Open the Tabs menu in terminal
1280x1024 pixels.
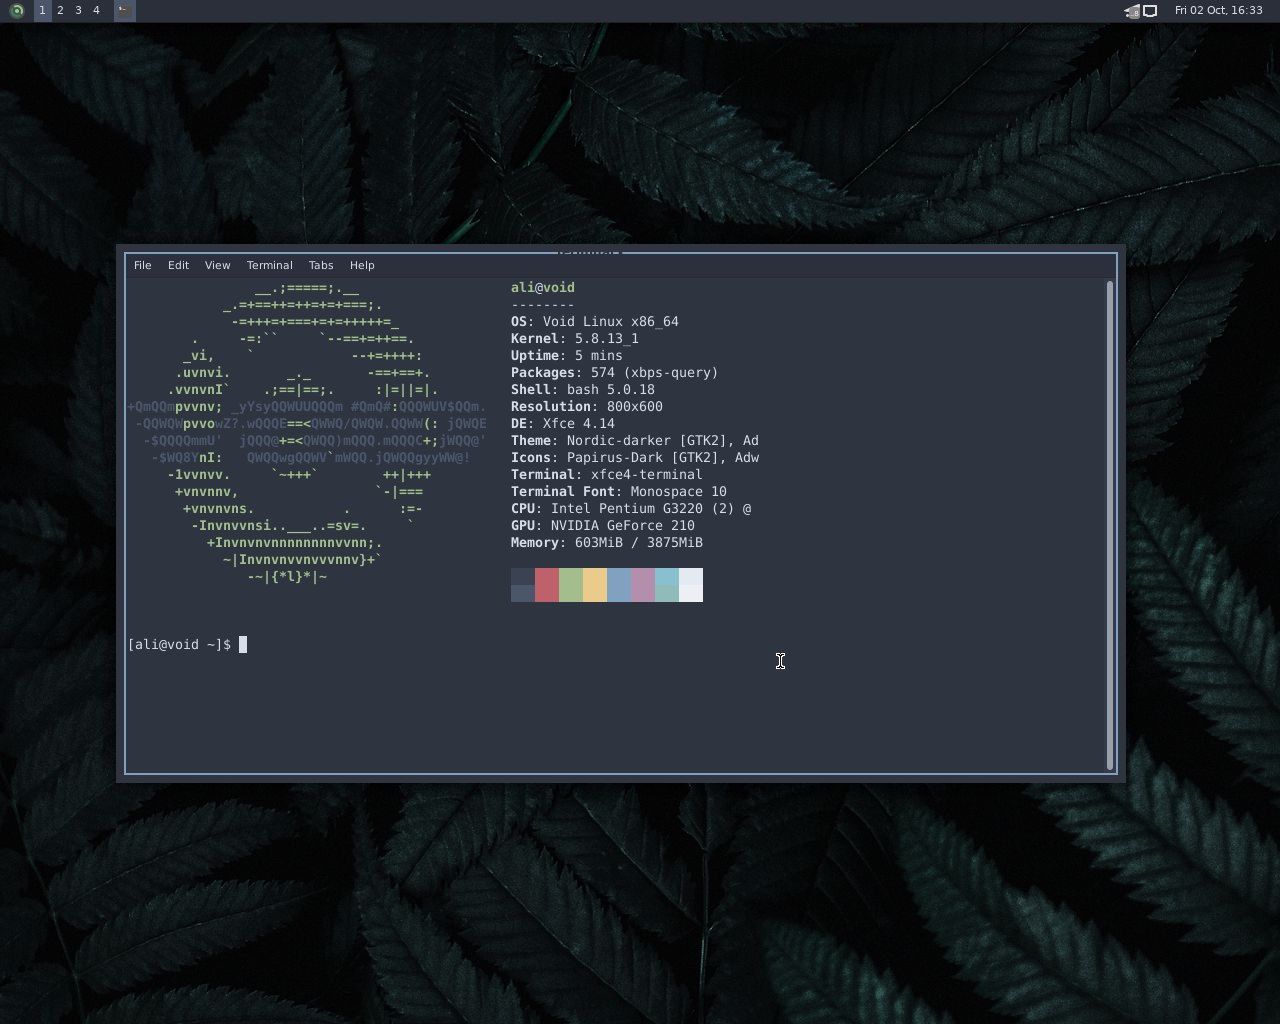[321, 265]
